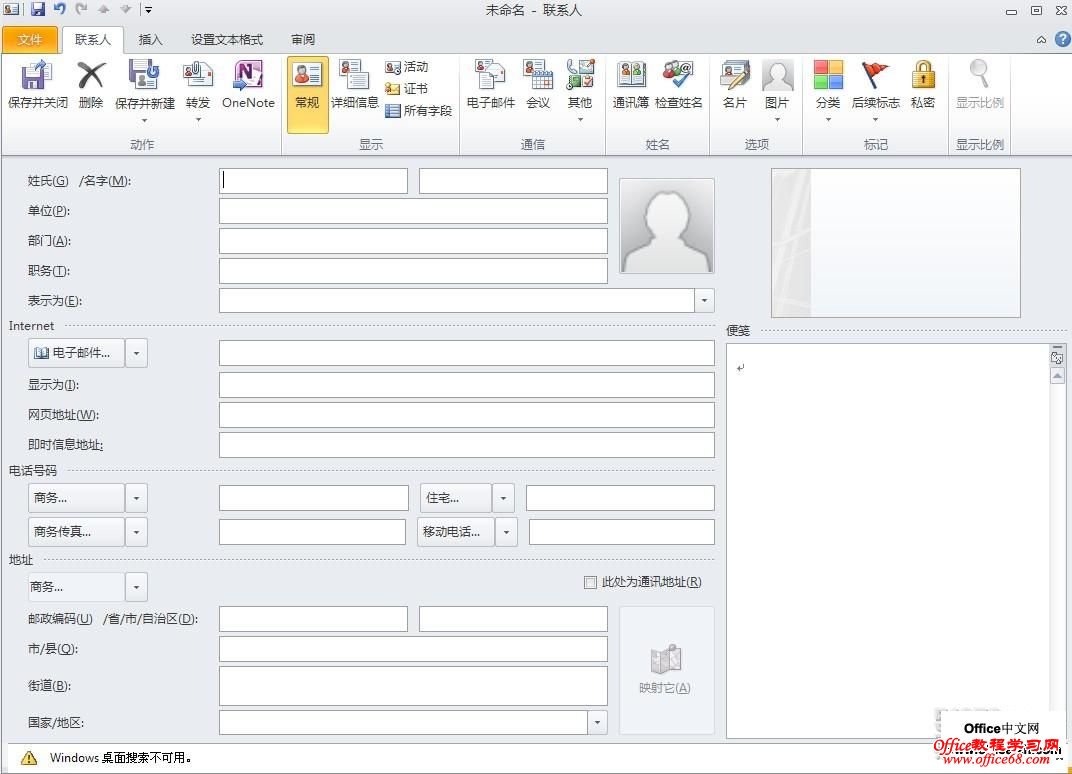Click inside the 单位 company input field
The height and width of the screenshot is (774, 1072).
(x=413, y=210)
